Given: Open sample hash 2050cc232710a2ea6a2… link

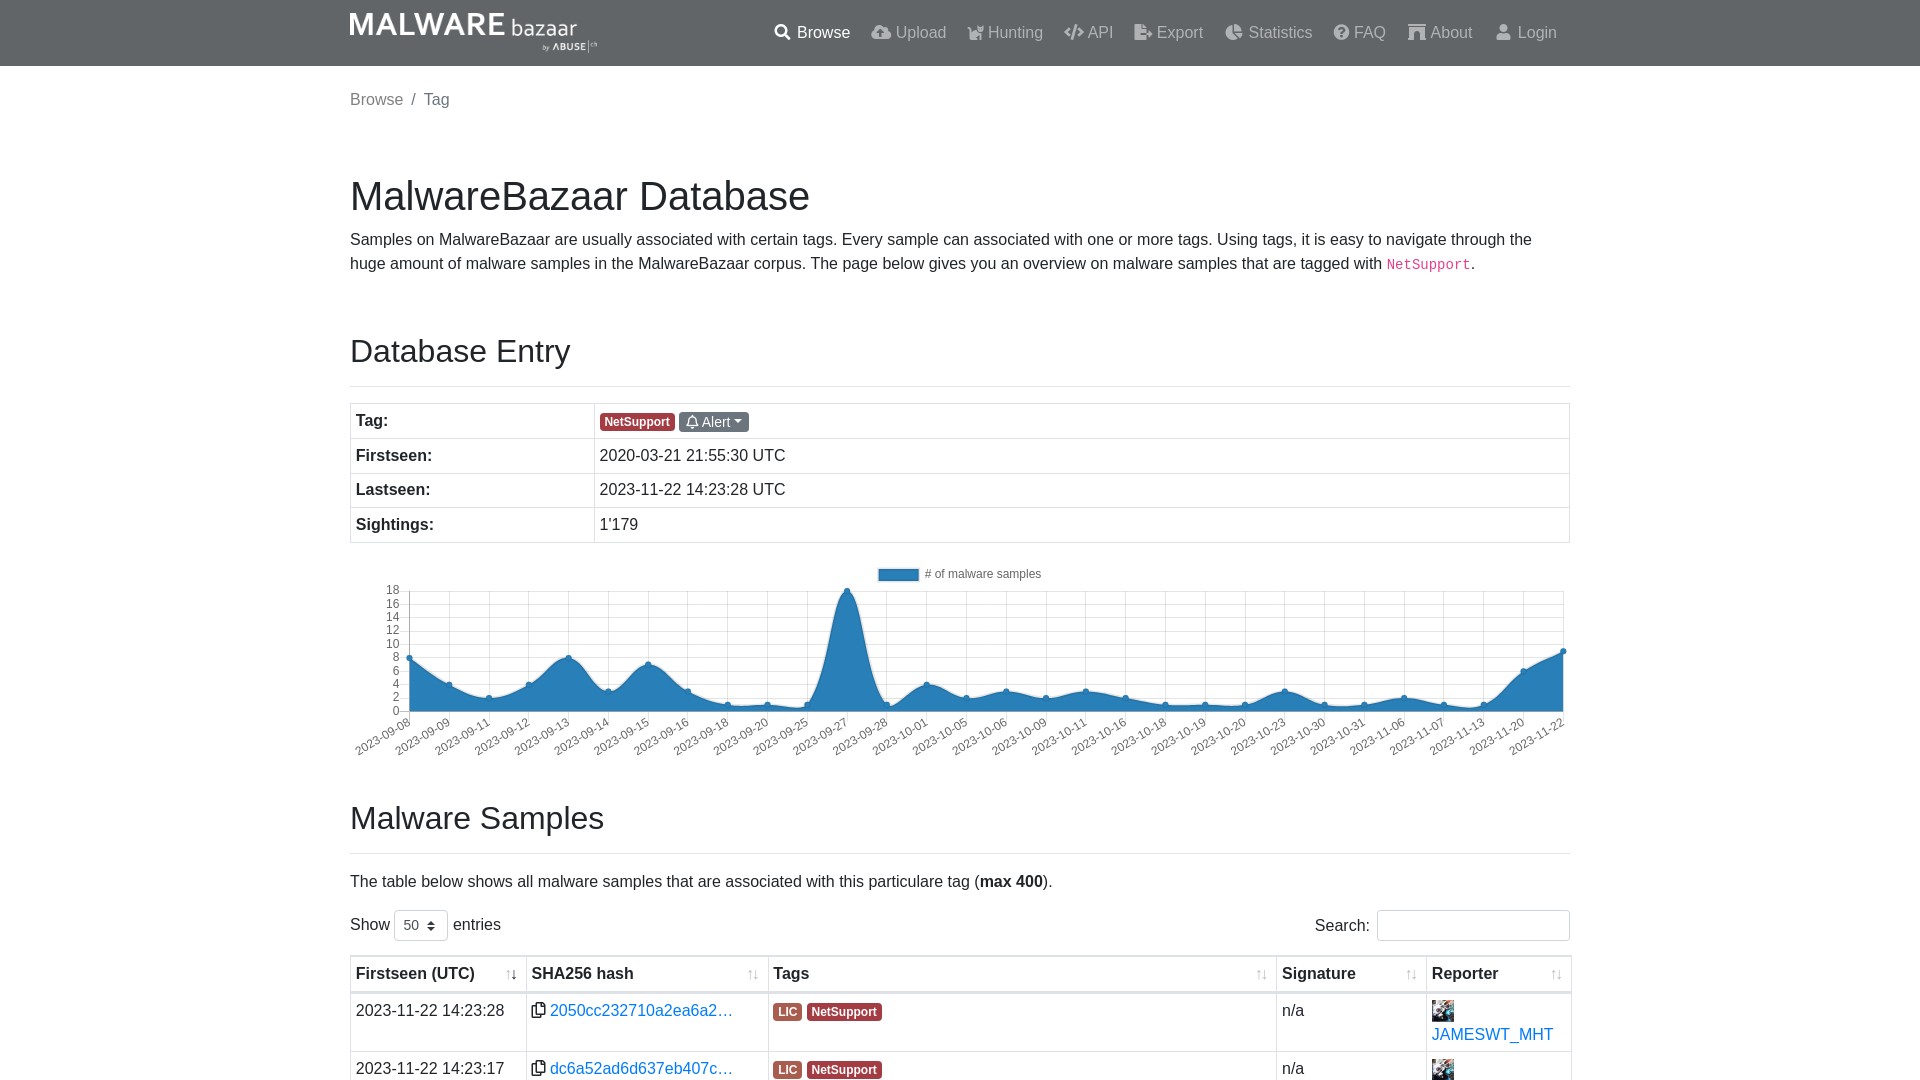Looking at the screenshot, I should pyautogui.click(x=641, y=1011).
